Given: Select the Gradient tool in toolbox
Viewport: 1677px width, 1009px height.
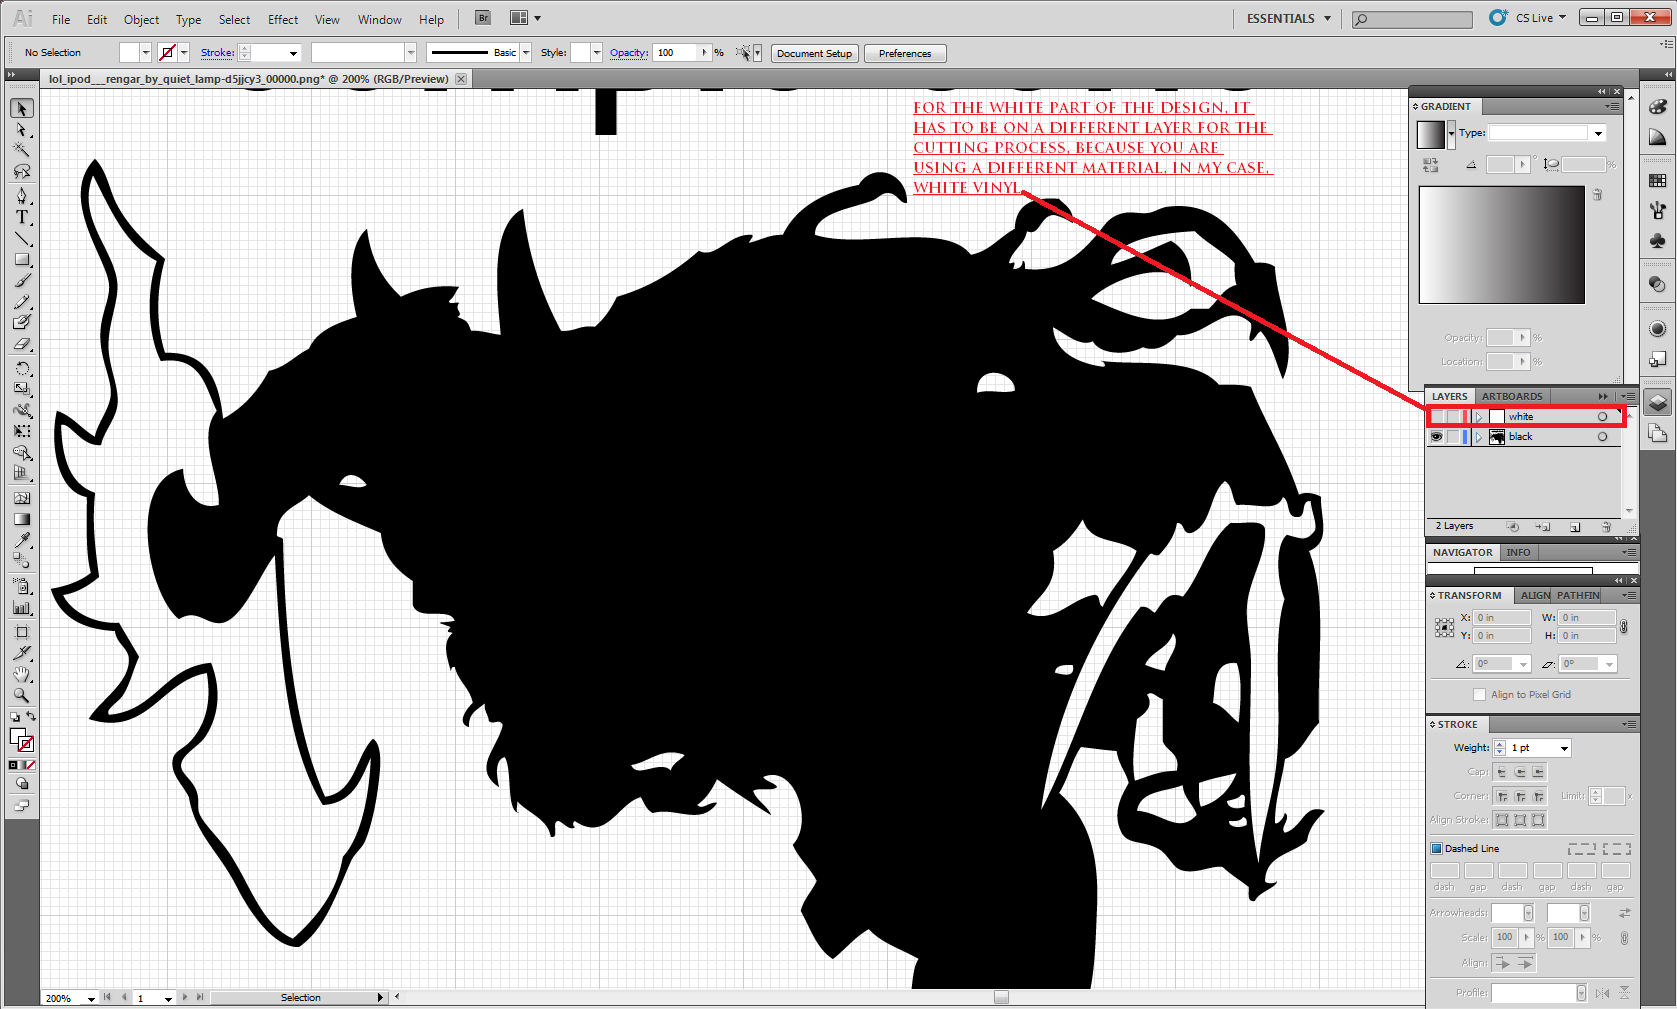Looking at the screenshot, I should click(x=22, y=519).
